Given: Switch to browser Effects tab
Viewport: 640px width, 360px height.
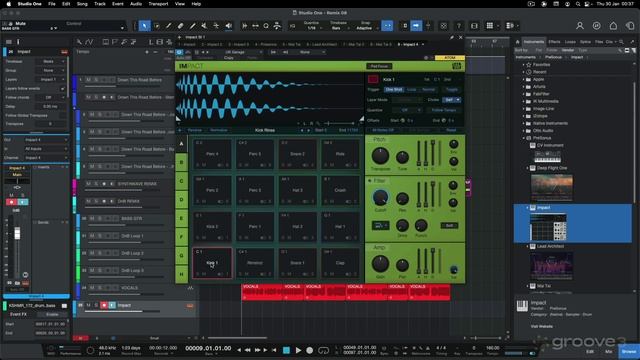Looking at the screenshot, I should click(554, 42).
